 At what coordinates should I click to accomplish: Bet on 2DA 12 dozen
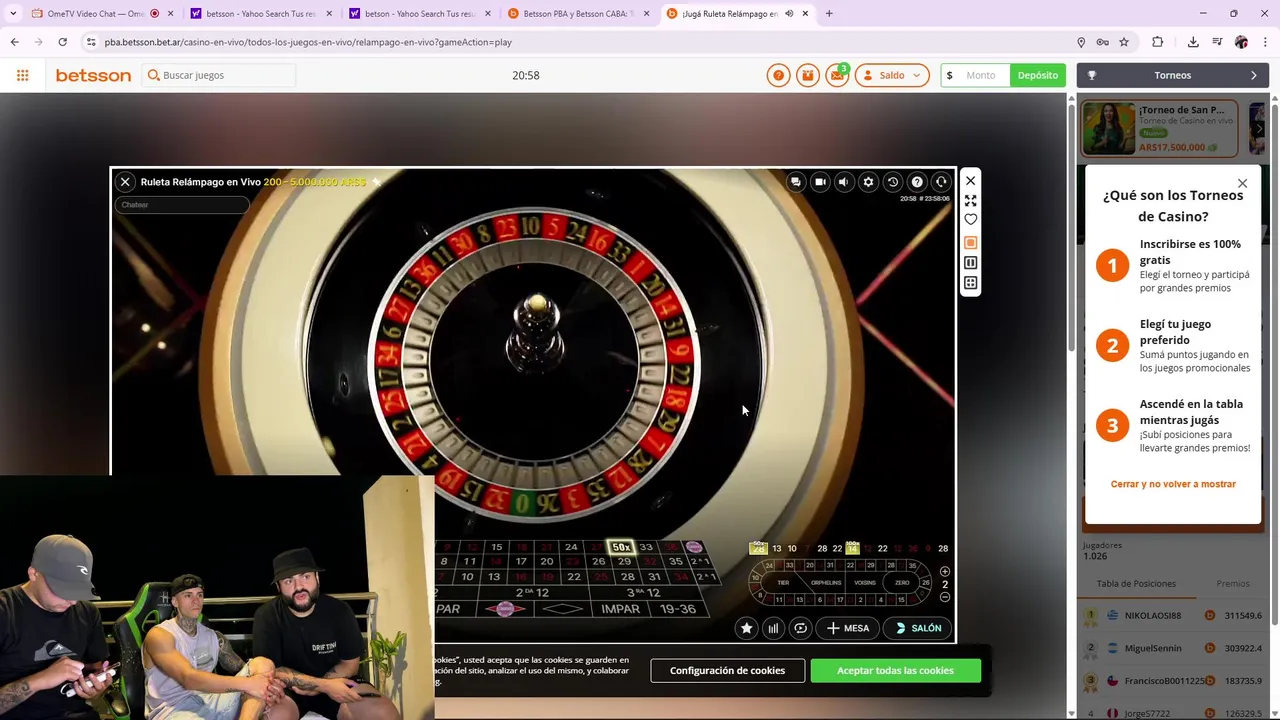[532, 592]
